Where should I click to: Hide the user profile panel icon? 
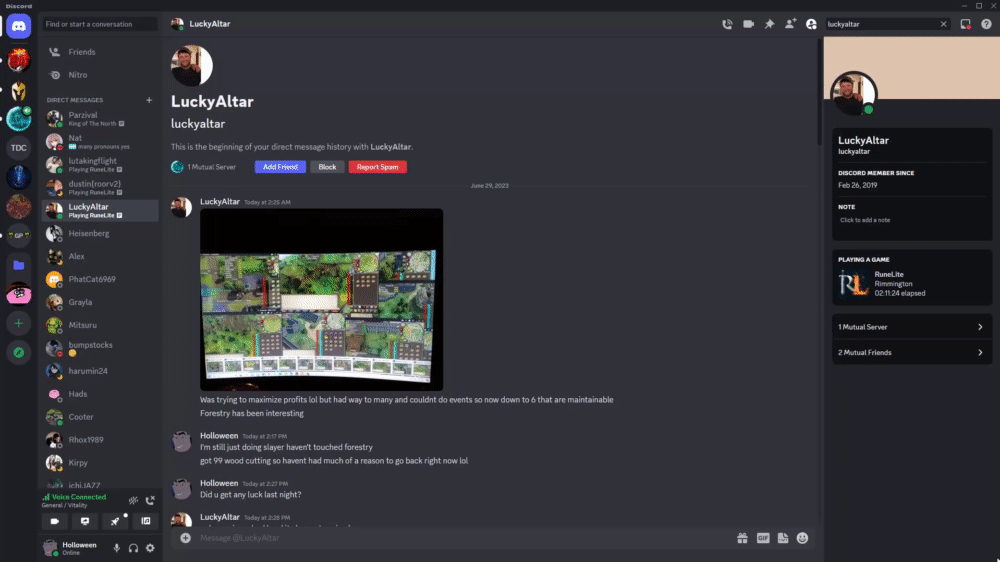(x=811, y=24)
